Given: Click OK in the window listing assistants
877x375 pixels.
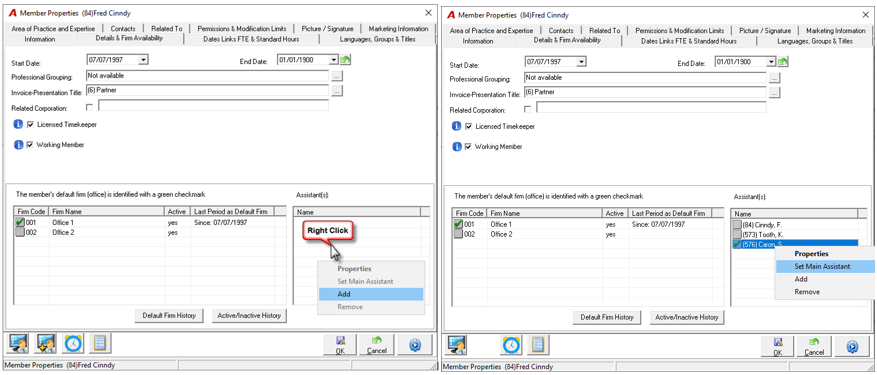Looking at the screenshot, I should (x=778, y=346).
